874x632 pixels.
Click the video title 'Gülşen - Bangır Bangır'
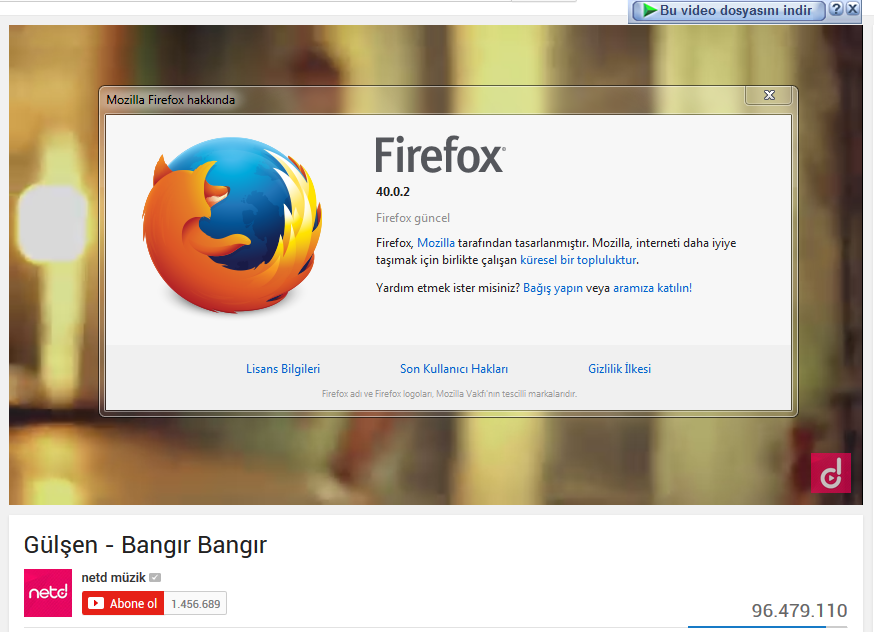tap(145, 545)
